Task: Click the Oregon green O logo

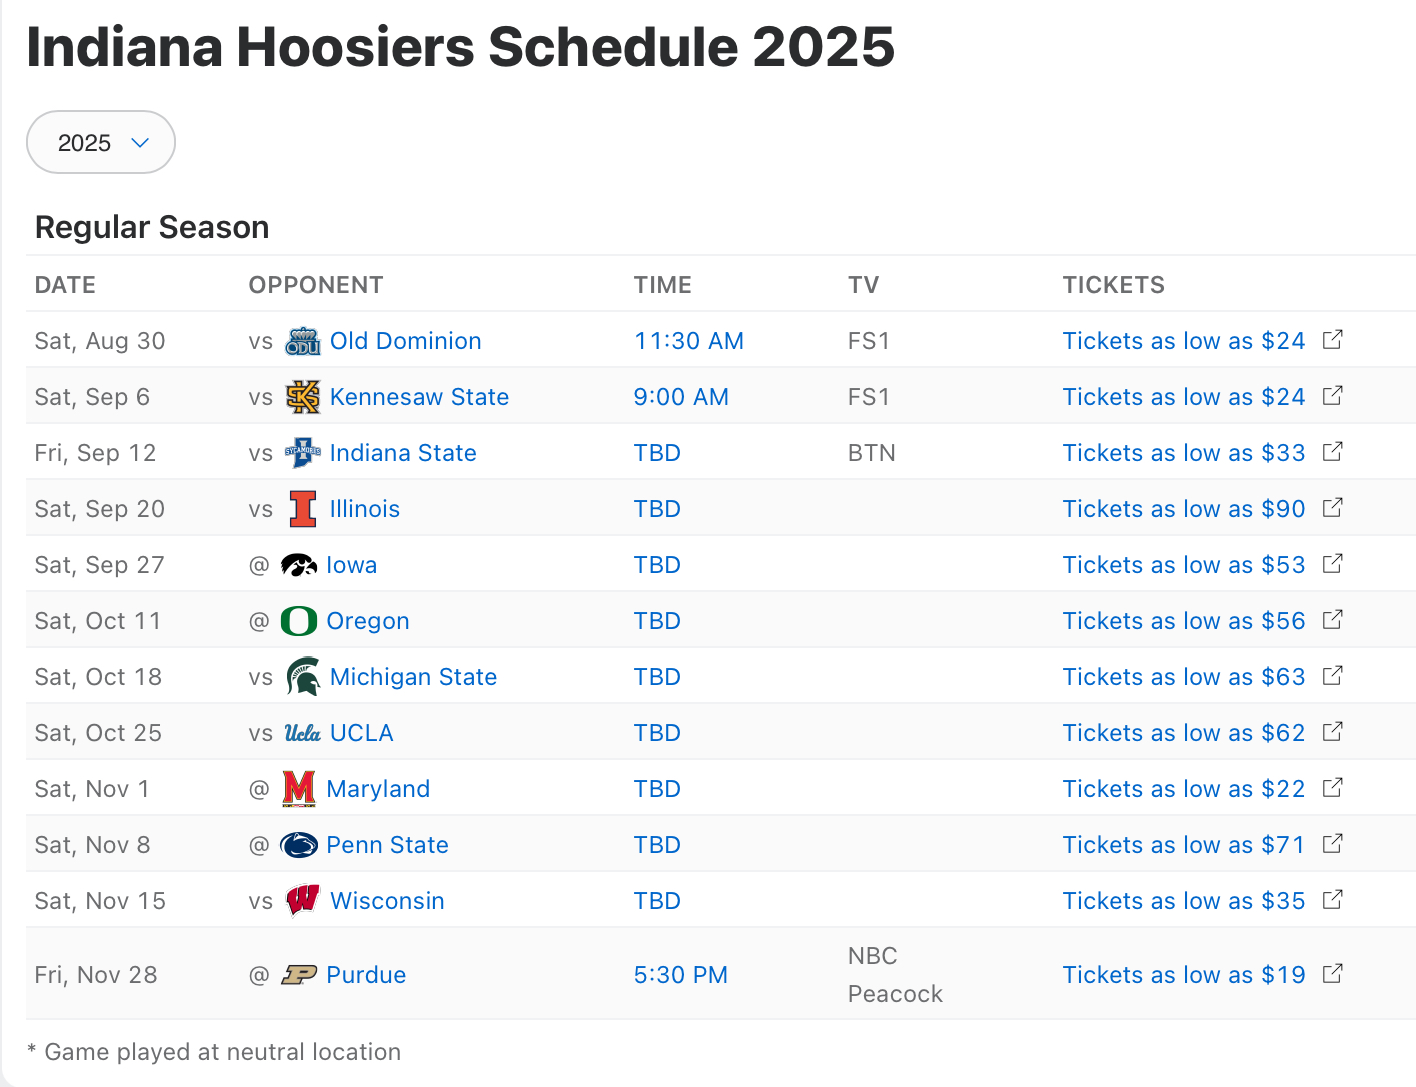Action: (x=299, y=621)
